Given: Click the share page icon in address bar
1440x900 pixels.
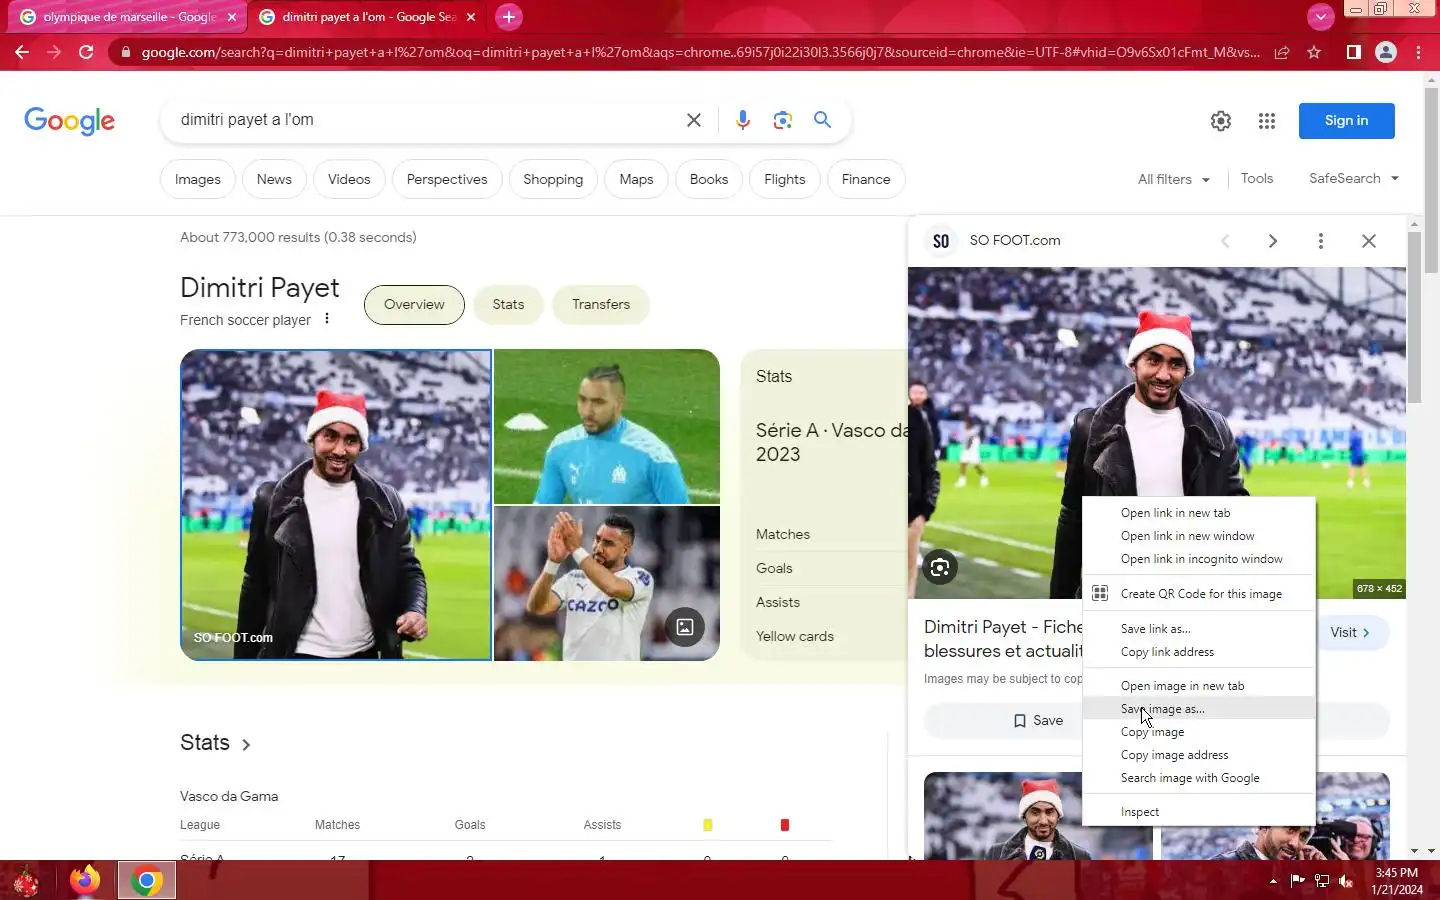Looking at the screenshot, I should [1282, 52].
